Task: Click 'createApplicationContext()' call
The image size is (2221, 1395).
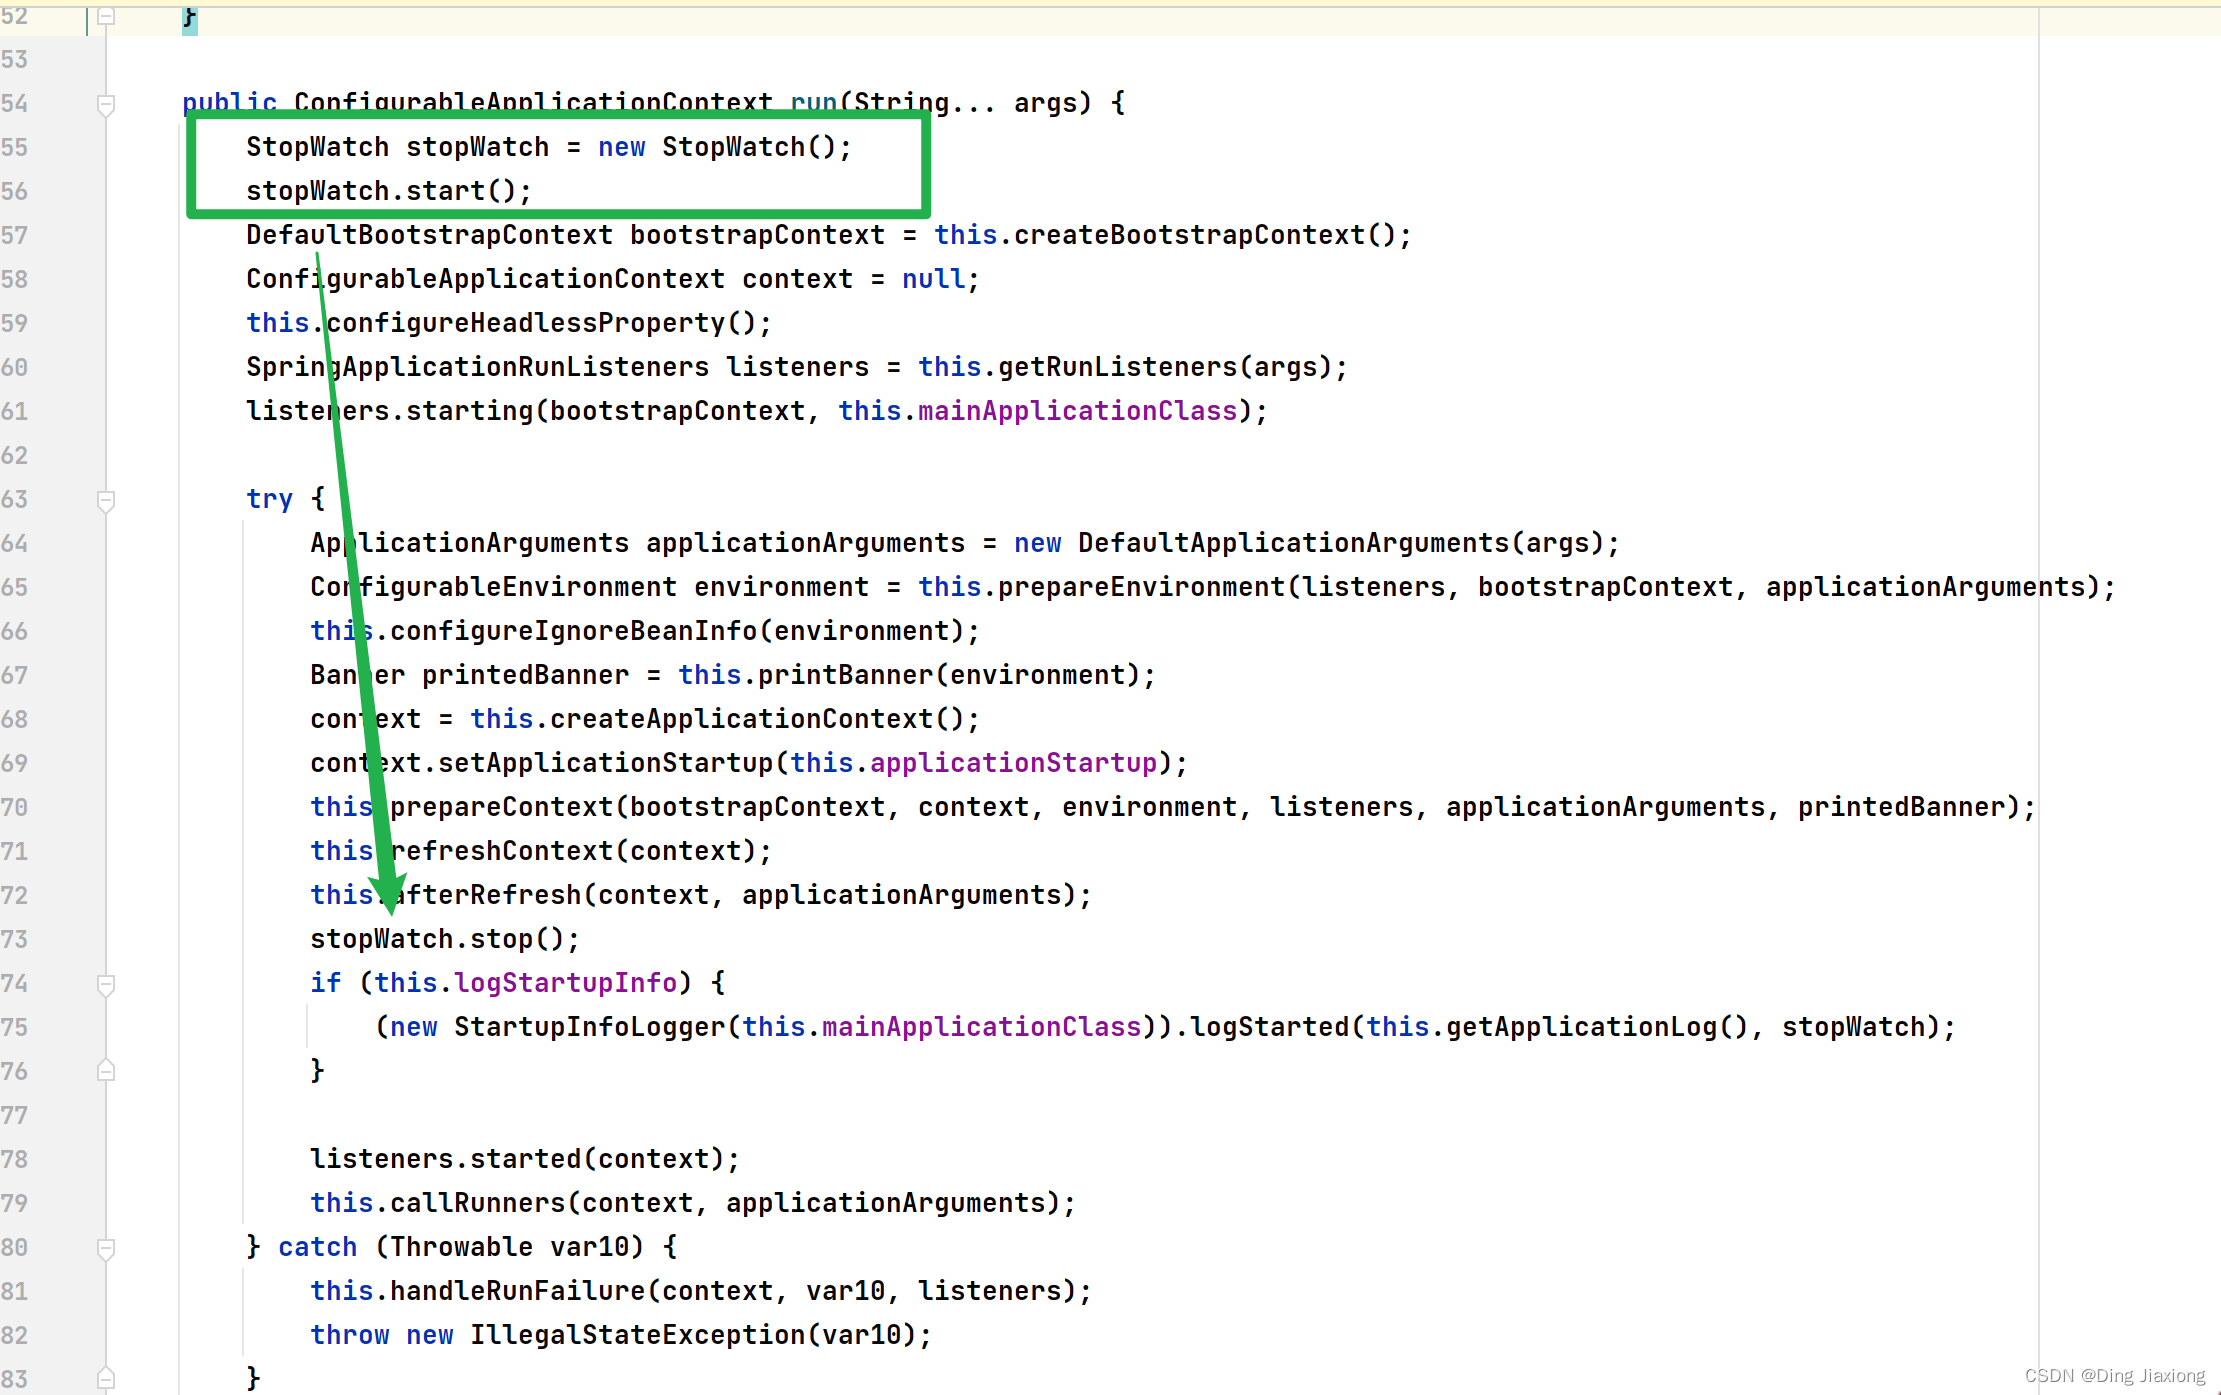Action: tap(757, 719)
